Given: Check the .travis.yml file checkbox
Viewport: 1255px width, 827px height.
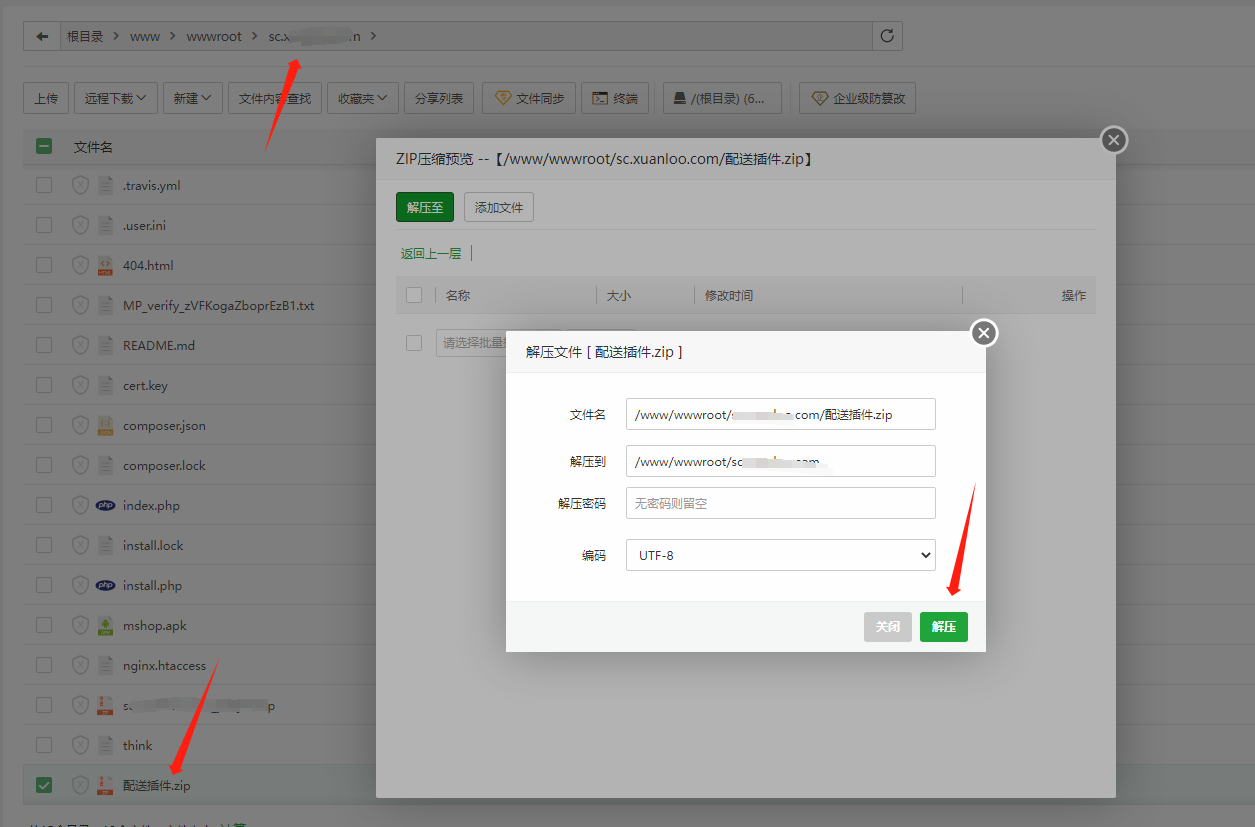Looking at the screenshot, I should pyautogui.click(x=44, y=185).
